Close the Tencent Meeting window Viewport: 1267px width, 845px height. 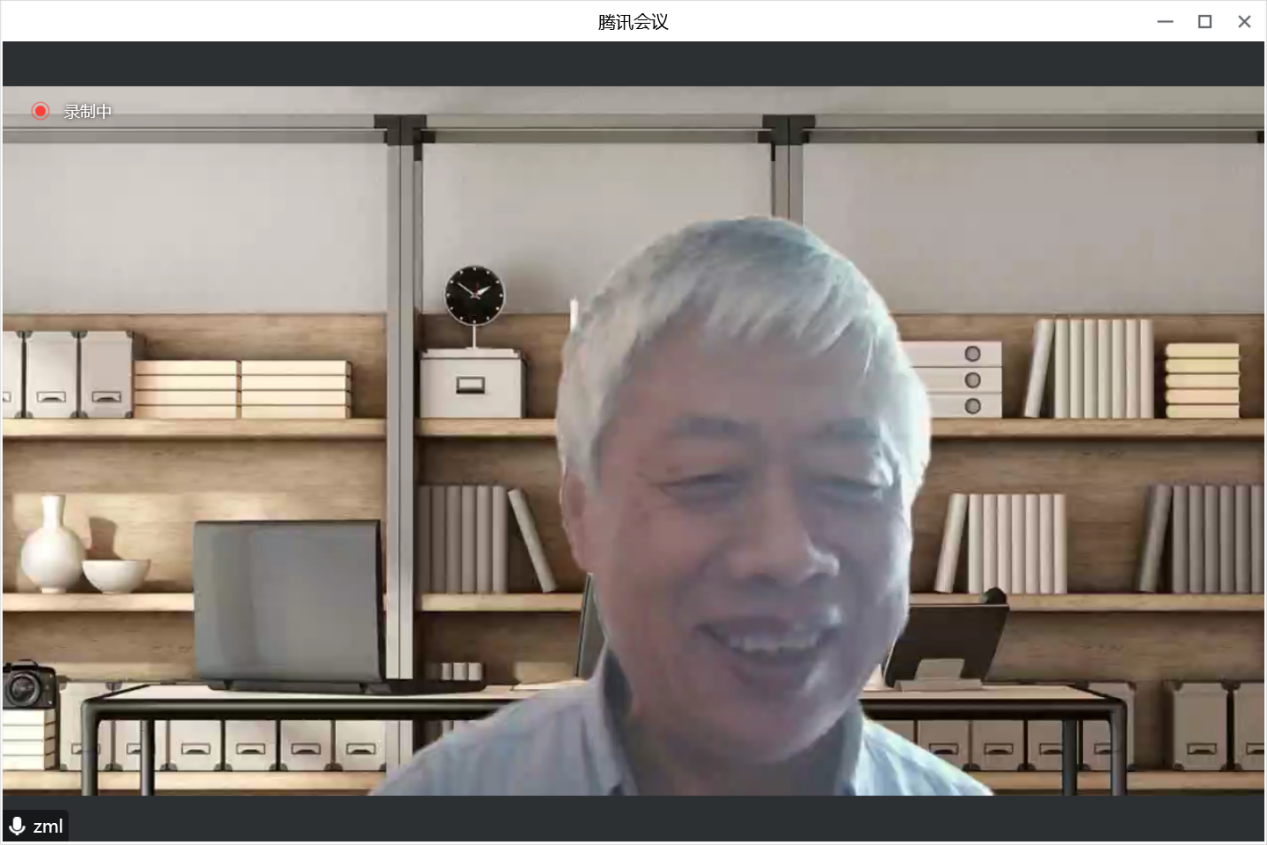click(x=1244, y=22)
